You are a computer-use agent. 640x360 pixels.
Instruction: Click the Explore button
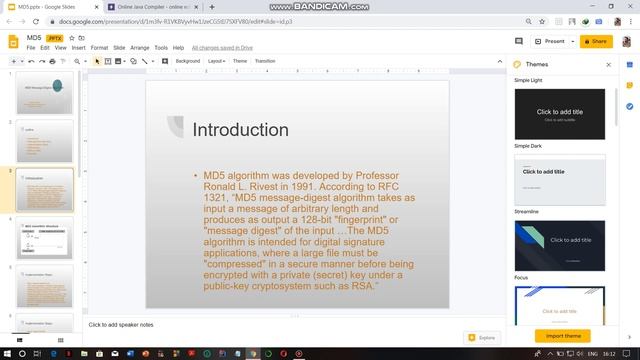click(x=482, y=338)
